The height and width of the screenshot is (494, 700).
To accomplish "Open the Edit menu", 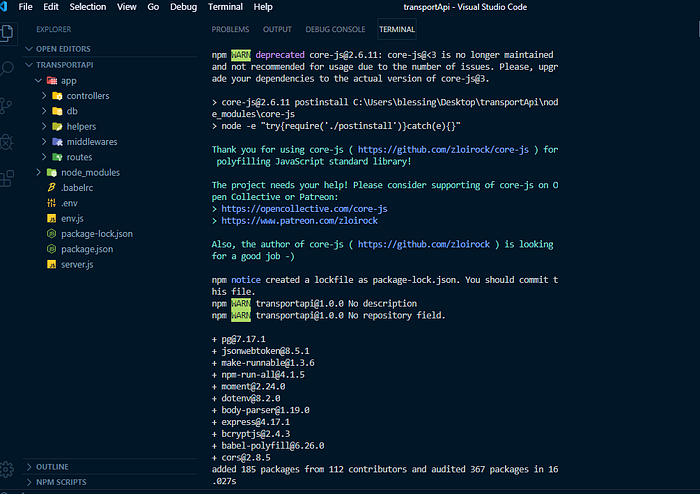I will coord(50,7).
